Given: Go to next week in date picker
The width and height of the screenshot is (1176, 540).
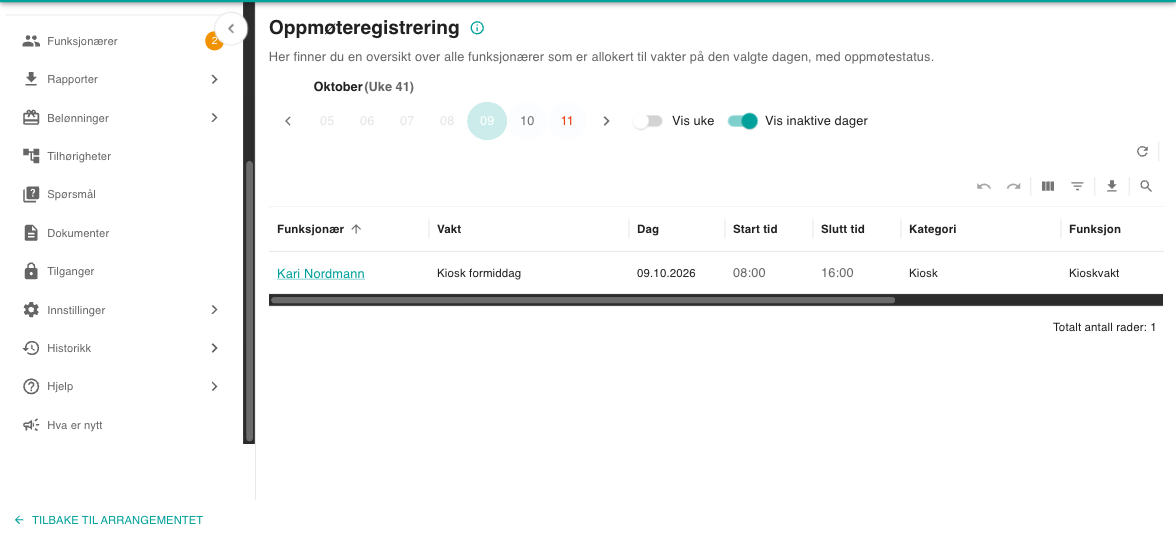Looking at the screenshot, I should tap(607, 121).
